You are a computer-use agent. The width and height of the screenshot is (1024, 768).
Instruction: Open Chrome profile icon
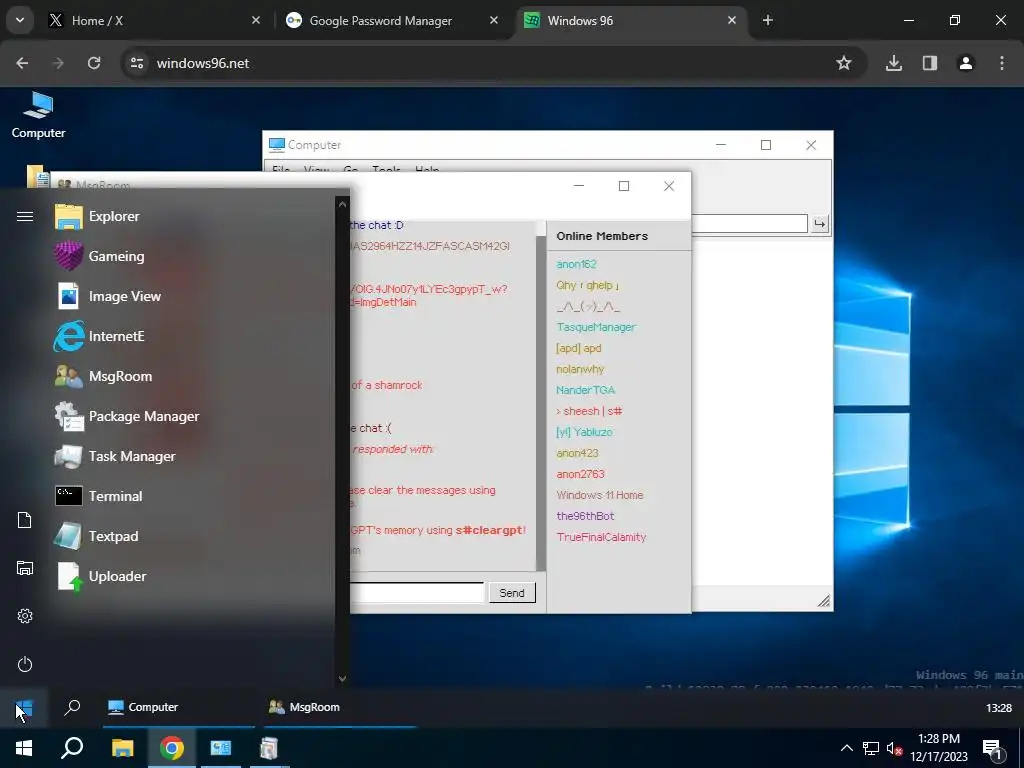[x=965, y=63]
